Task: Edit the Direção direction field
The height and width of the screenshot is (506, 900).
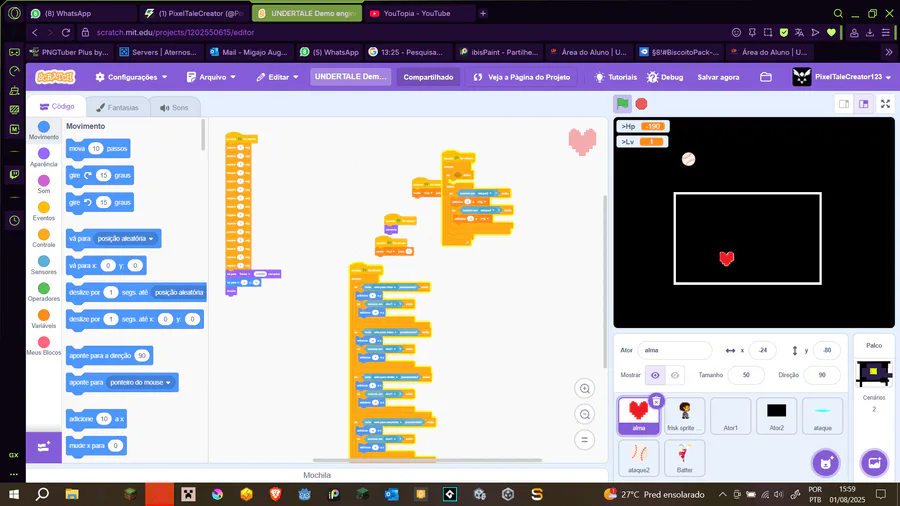Action: 822,375
